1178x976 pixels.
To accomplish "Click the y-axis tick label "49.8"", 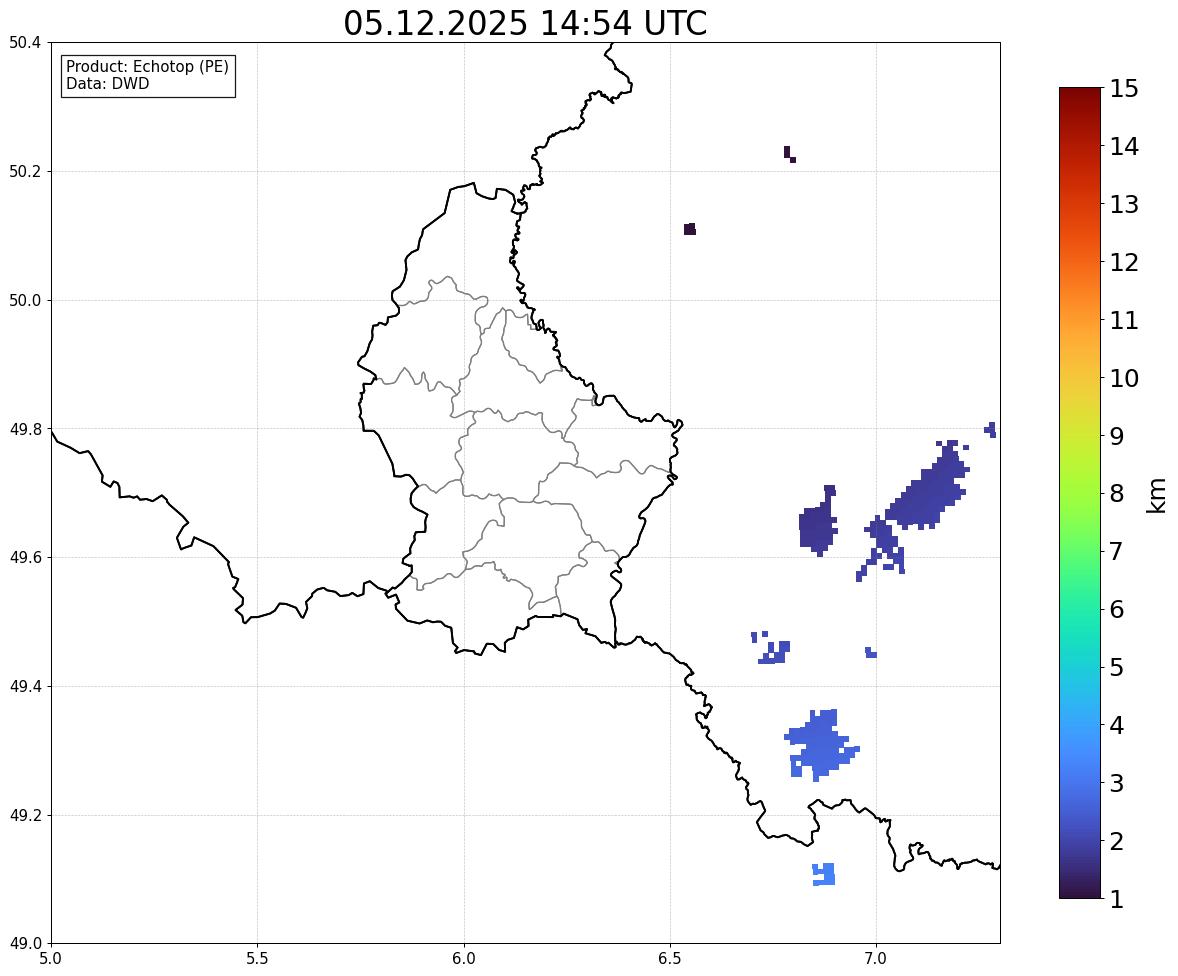I will point(25,429).
